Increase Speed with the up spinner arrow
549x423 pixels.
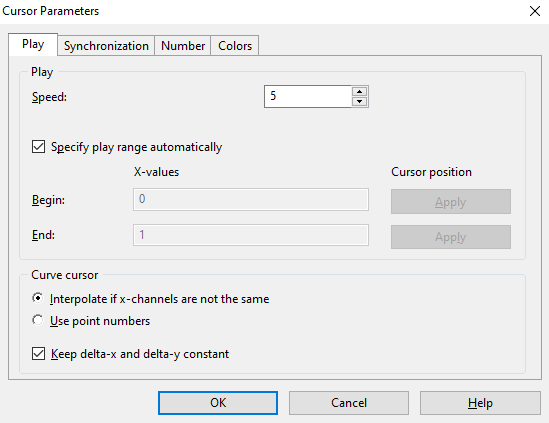359,91
